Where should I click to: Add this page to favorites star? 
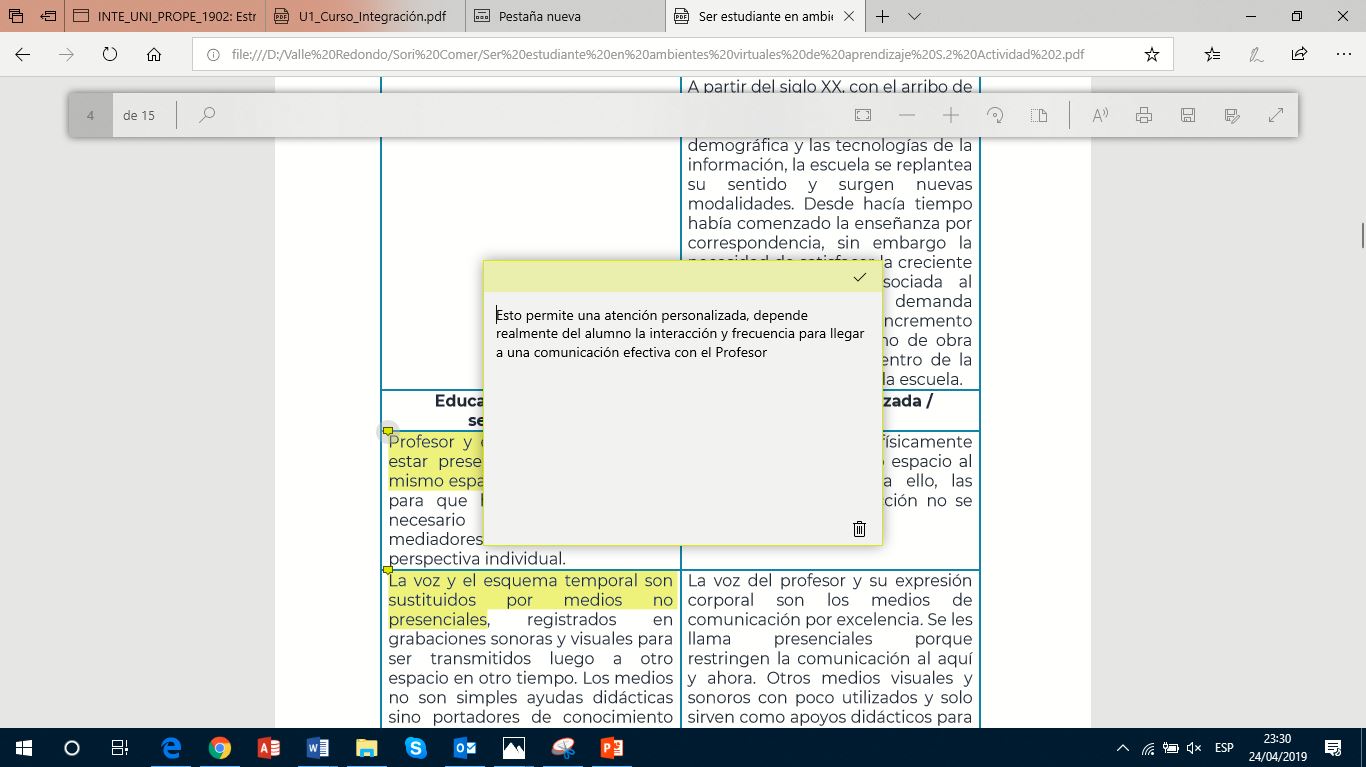point(1152,55)
